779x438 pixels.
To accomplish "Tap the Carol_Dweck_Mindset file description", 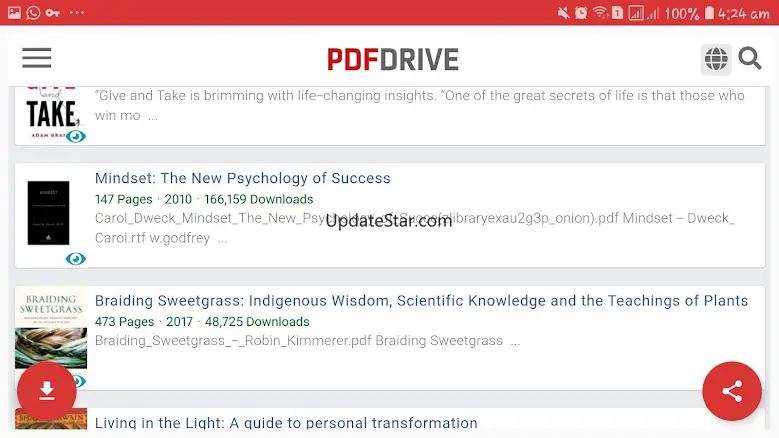I will point(415,228).
